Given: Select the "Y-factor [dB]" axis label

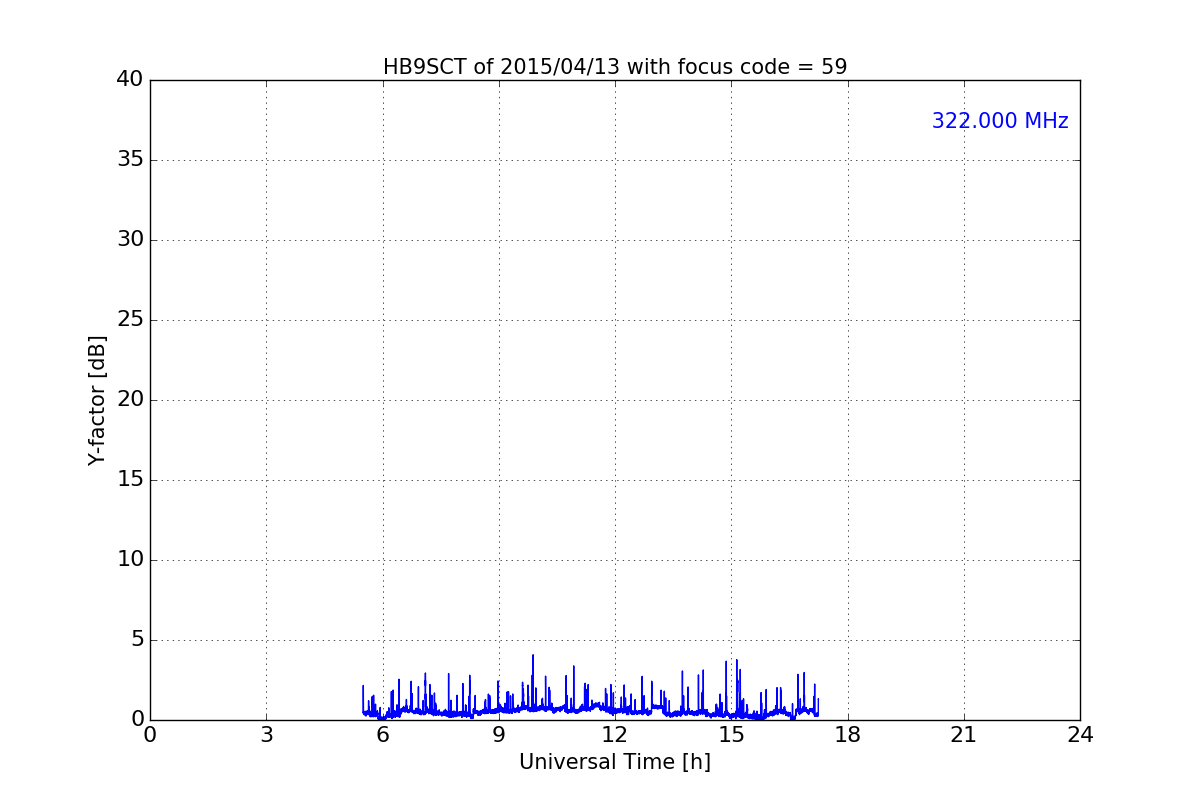Looking at the screenshot, I should [97, 400].
